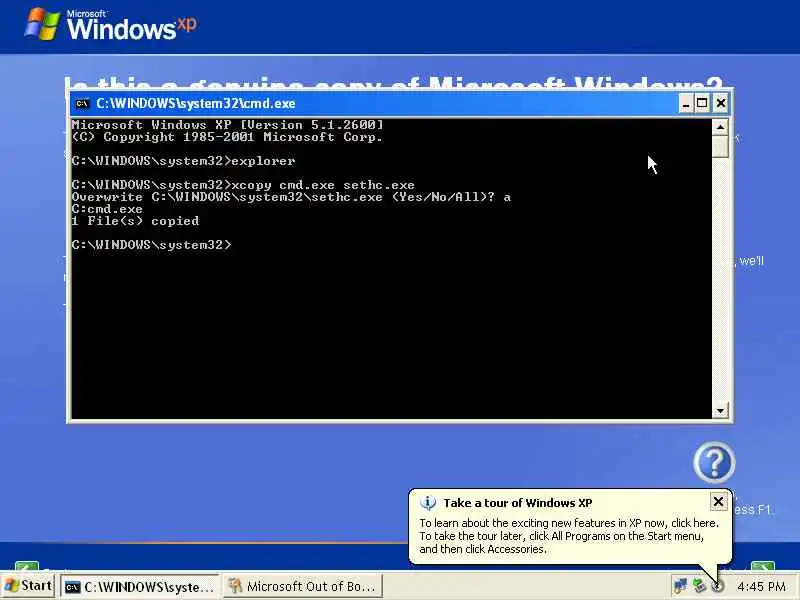Click the Windows XP tour tray icon
Viewport: 800px width, 600px height.
point(717,587)
